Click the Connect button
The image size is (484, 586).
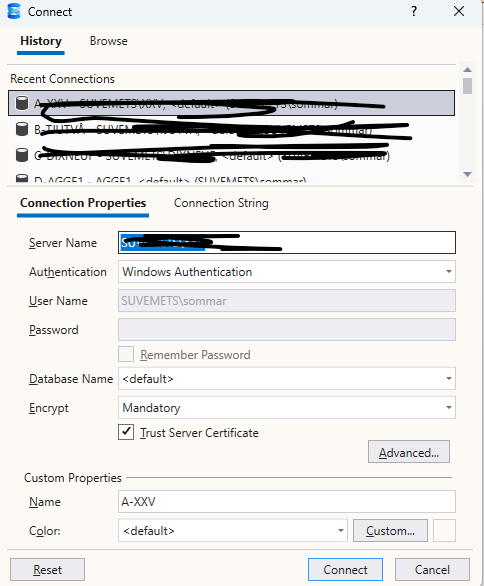click(345, 570)
